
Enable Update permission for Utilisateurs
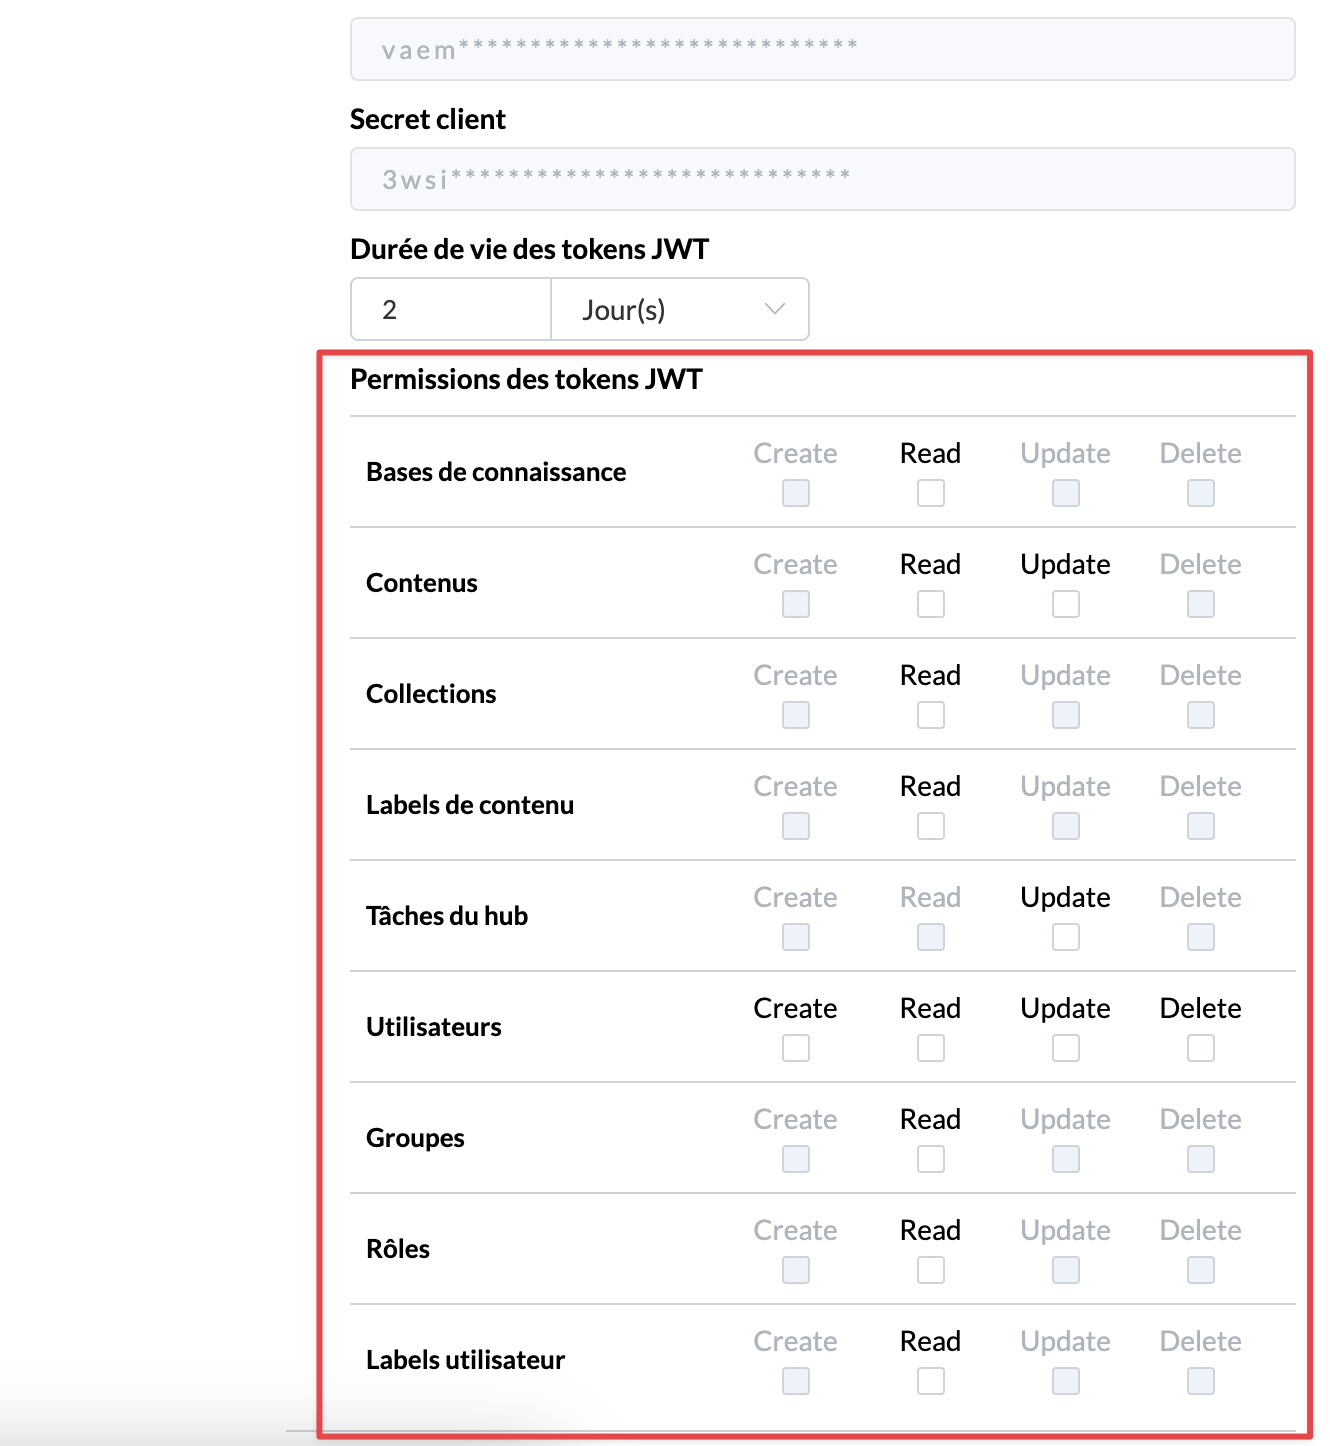1065,1048
